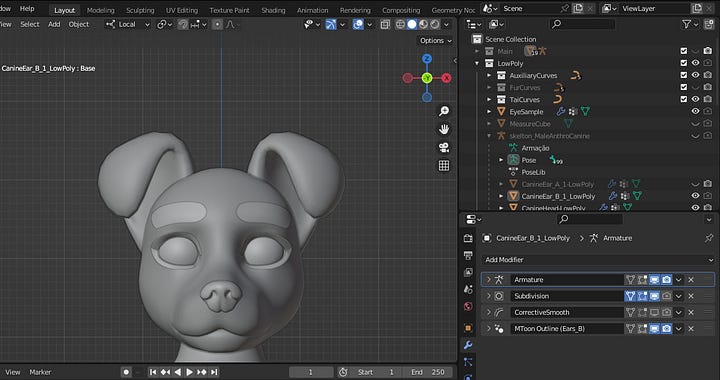Jump to the start frame
Screen dimensions: 720x380
(x=153, y=372)
